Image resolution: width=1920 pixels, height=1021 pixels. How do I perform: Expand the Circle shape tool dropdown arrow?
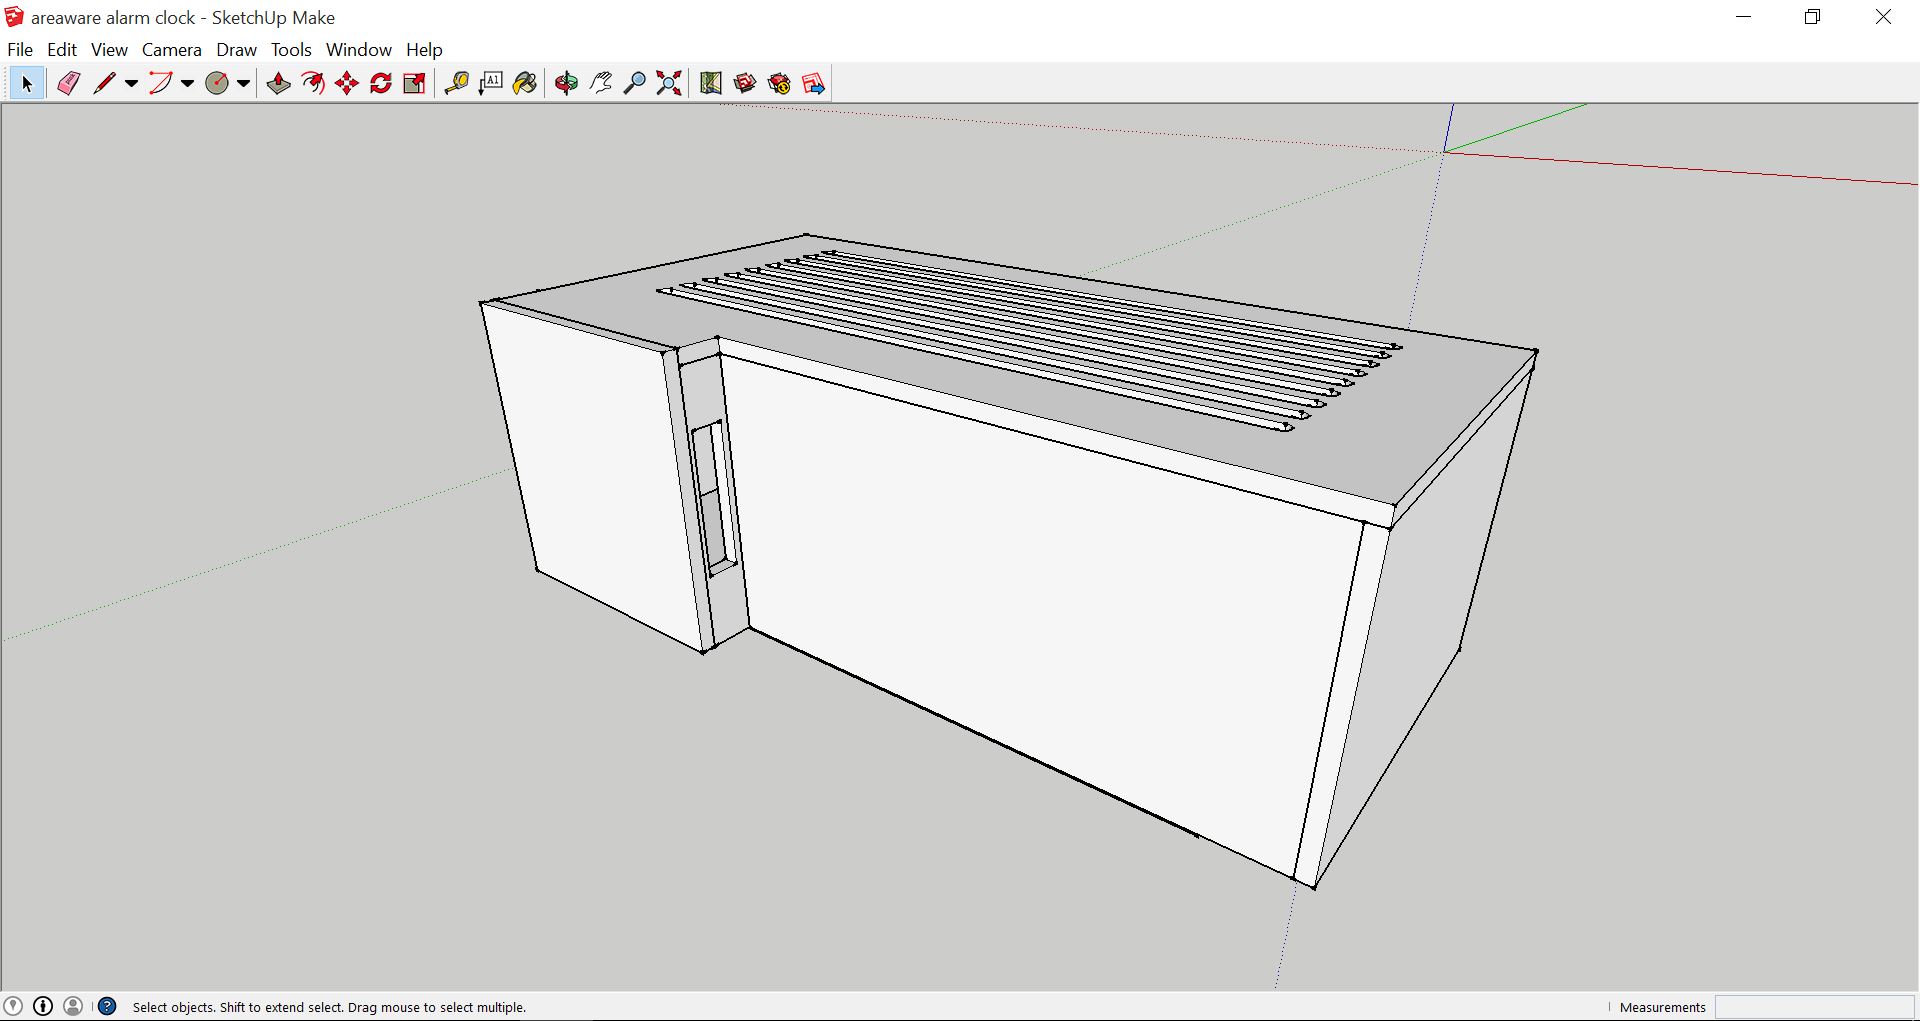(x=243, y=84)
